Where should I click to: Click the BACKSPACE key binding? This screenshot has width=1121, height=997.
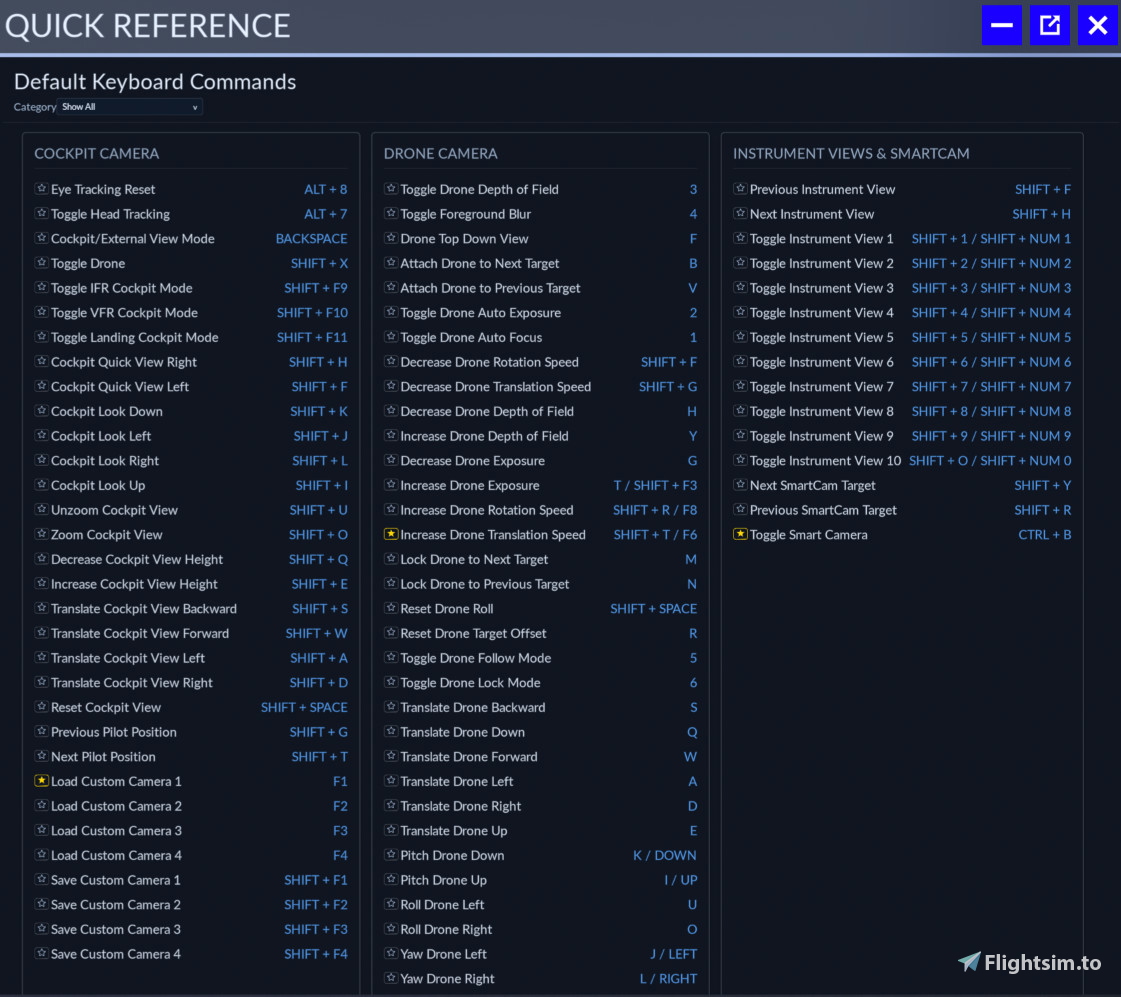click(312, 239)
